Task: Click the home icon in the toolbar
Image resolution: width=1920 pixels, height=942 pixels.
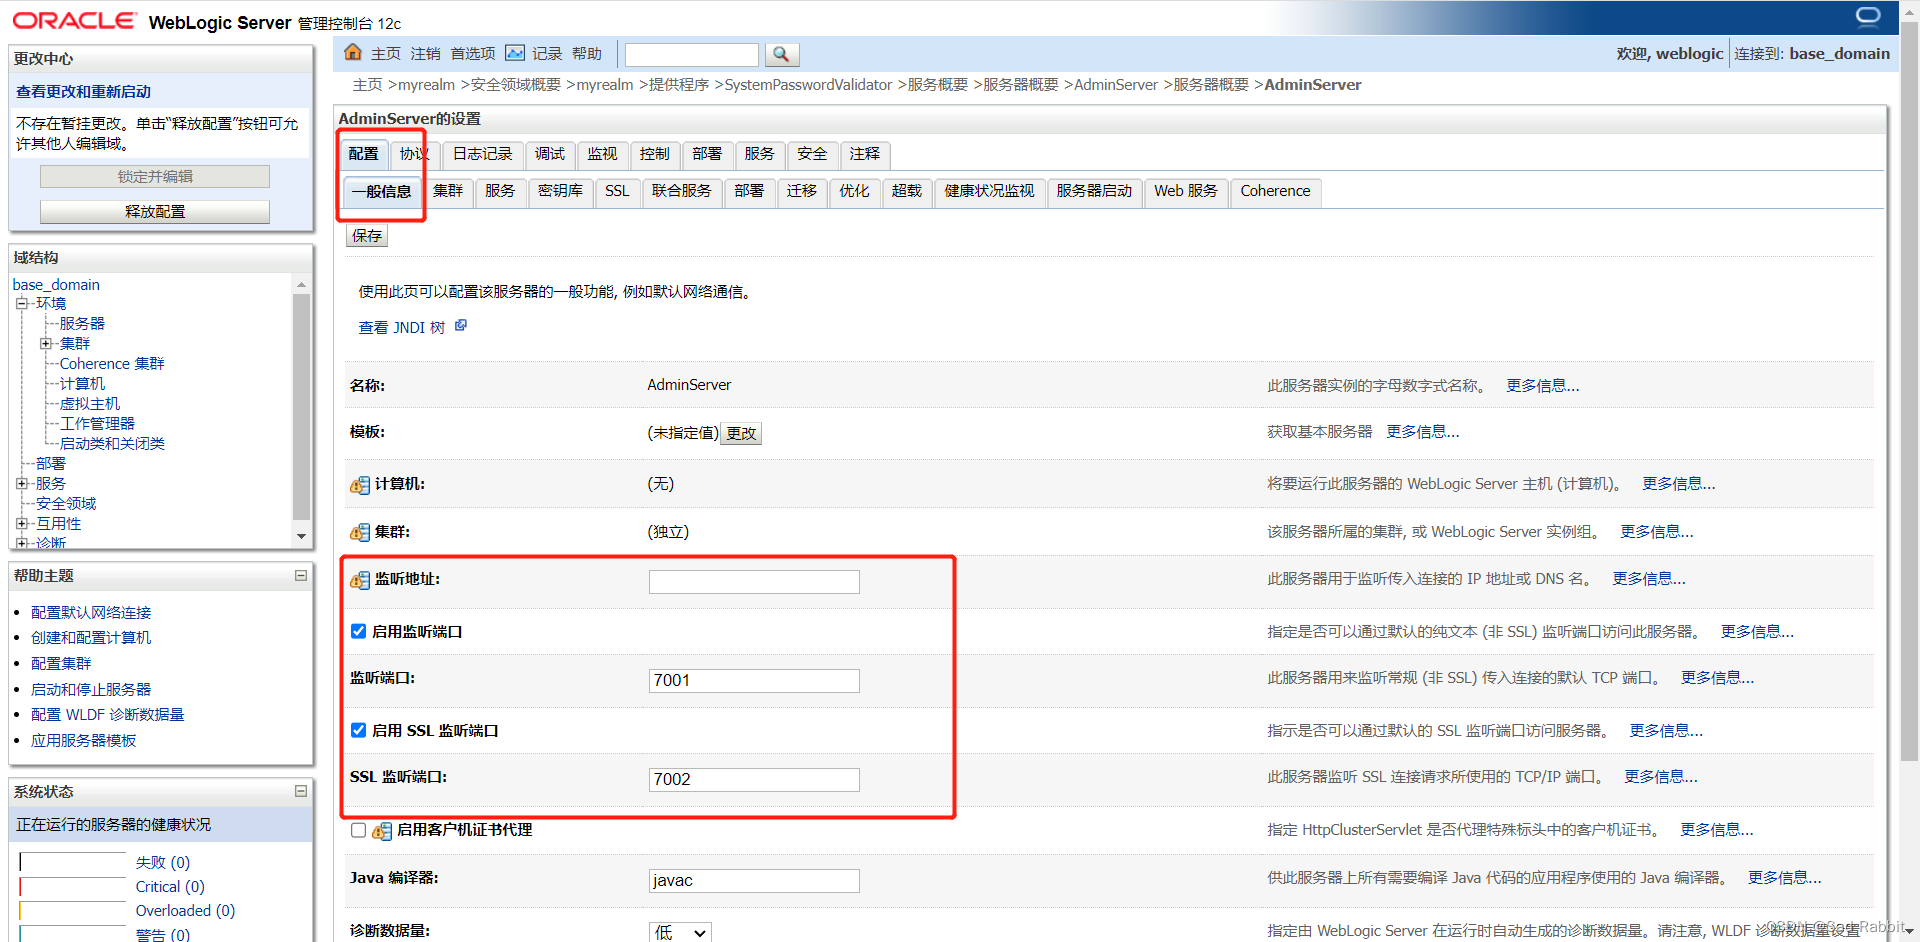Action: (x=352, y=52)
